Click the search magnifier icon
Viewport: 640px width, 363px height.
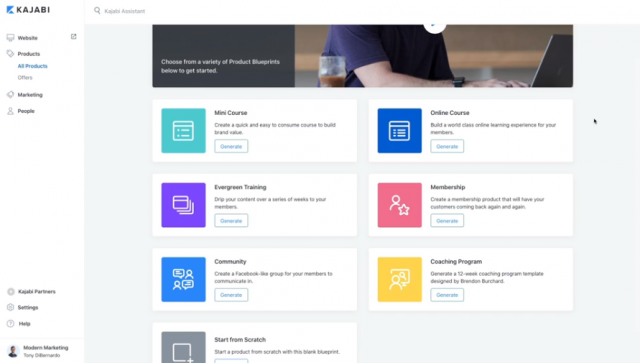click(x=97, y=11)
